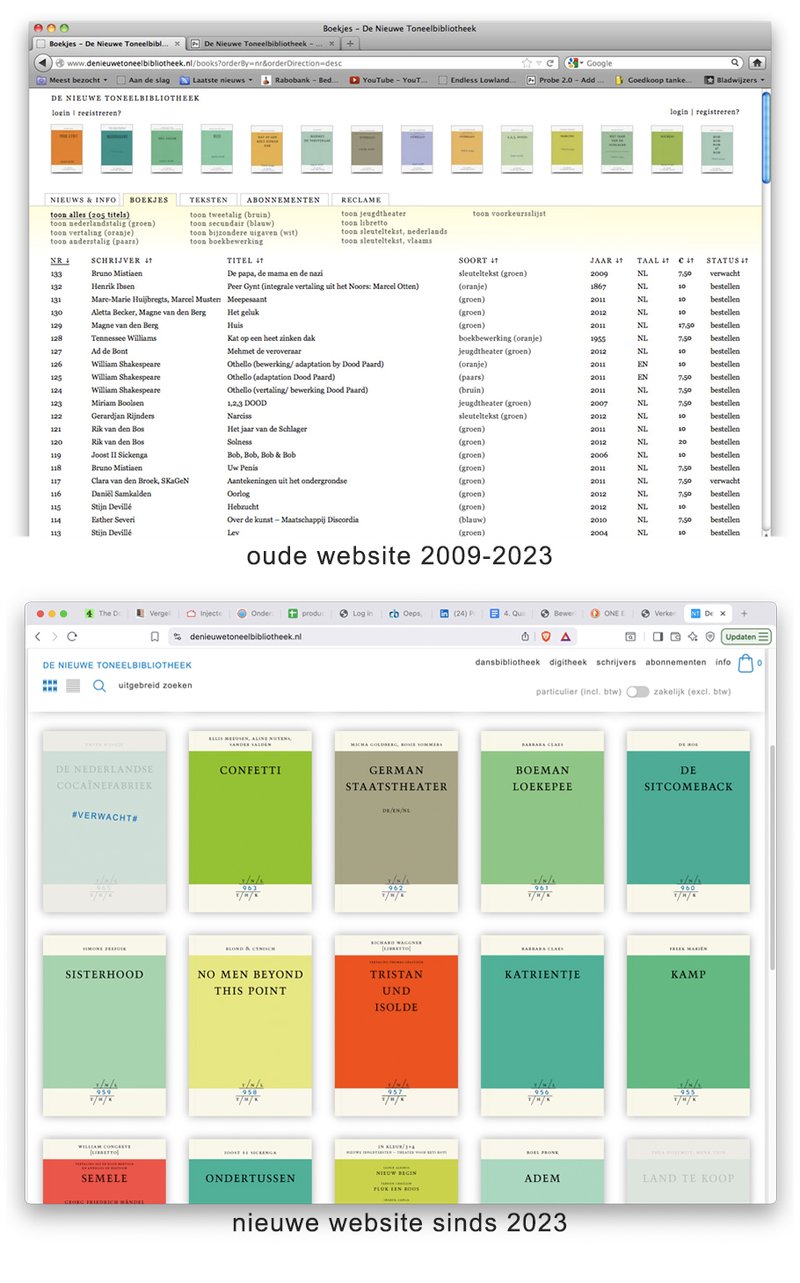Image resolution: width=800 pixels, height=1283 pixels.
Task: Click the Google icon in the search bar
Action: 573,62
